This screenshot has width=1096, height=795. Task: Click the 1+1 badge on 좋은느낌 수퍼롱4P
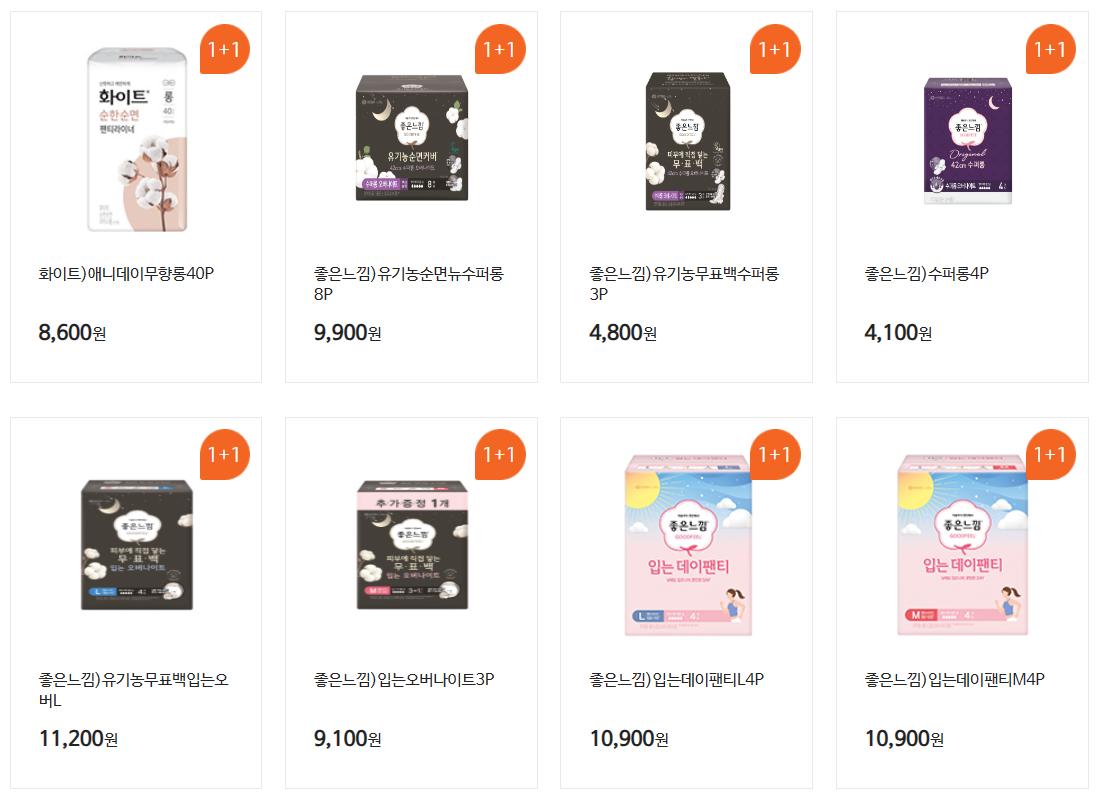click(1051, 49)
